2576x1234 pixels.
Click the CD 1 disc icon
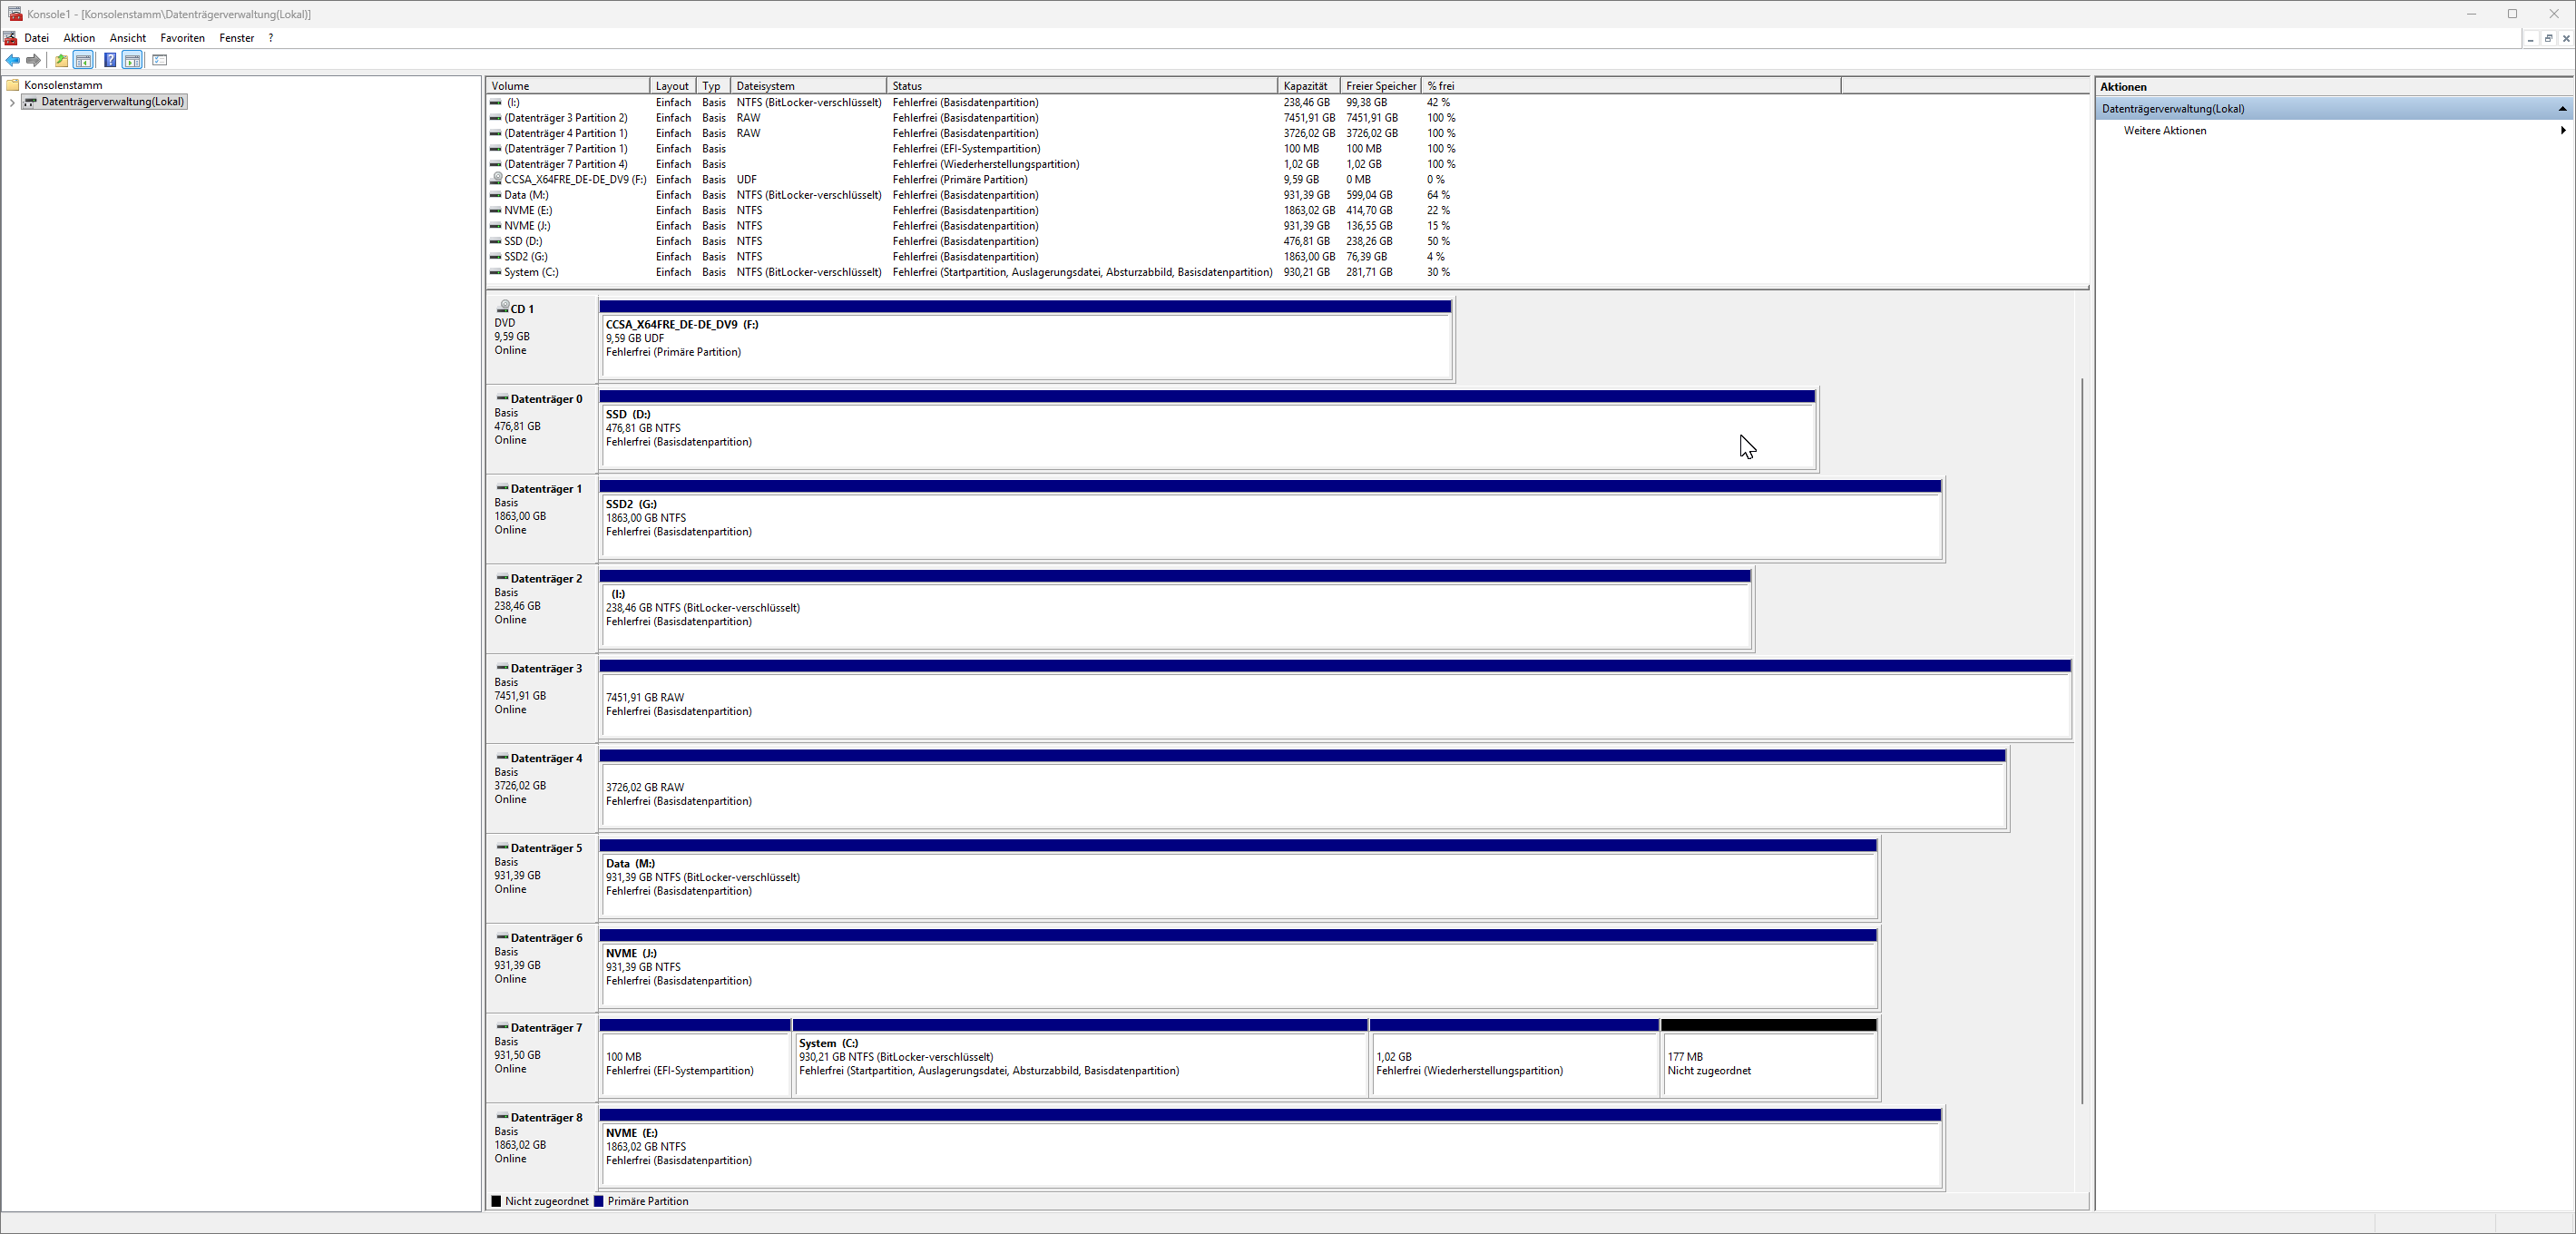coord(503,307)
